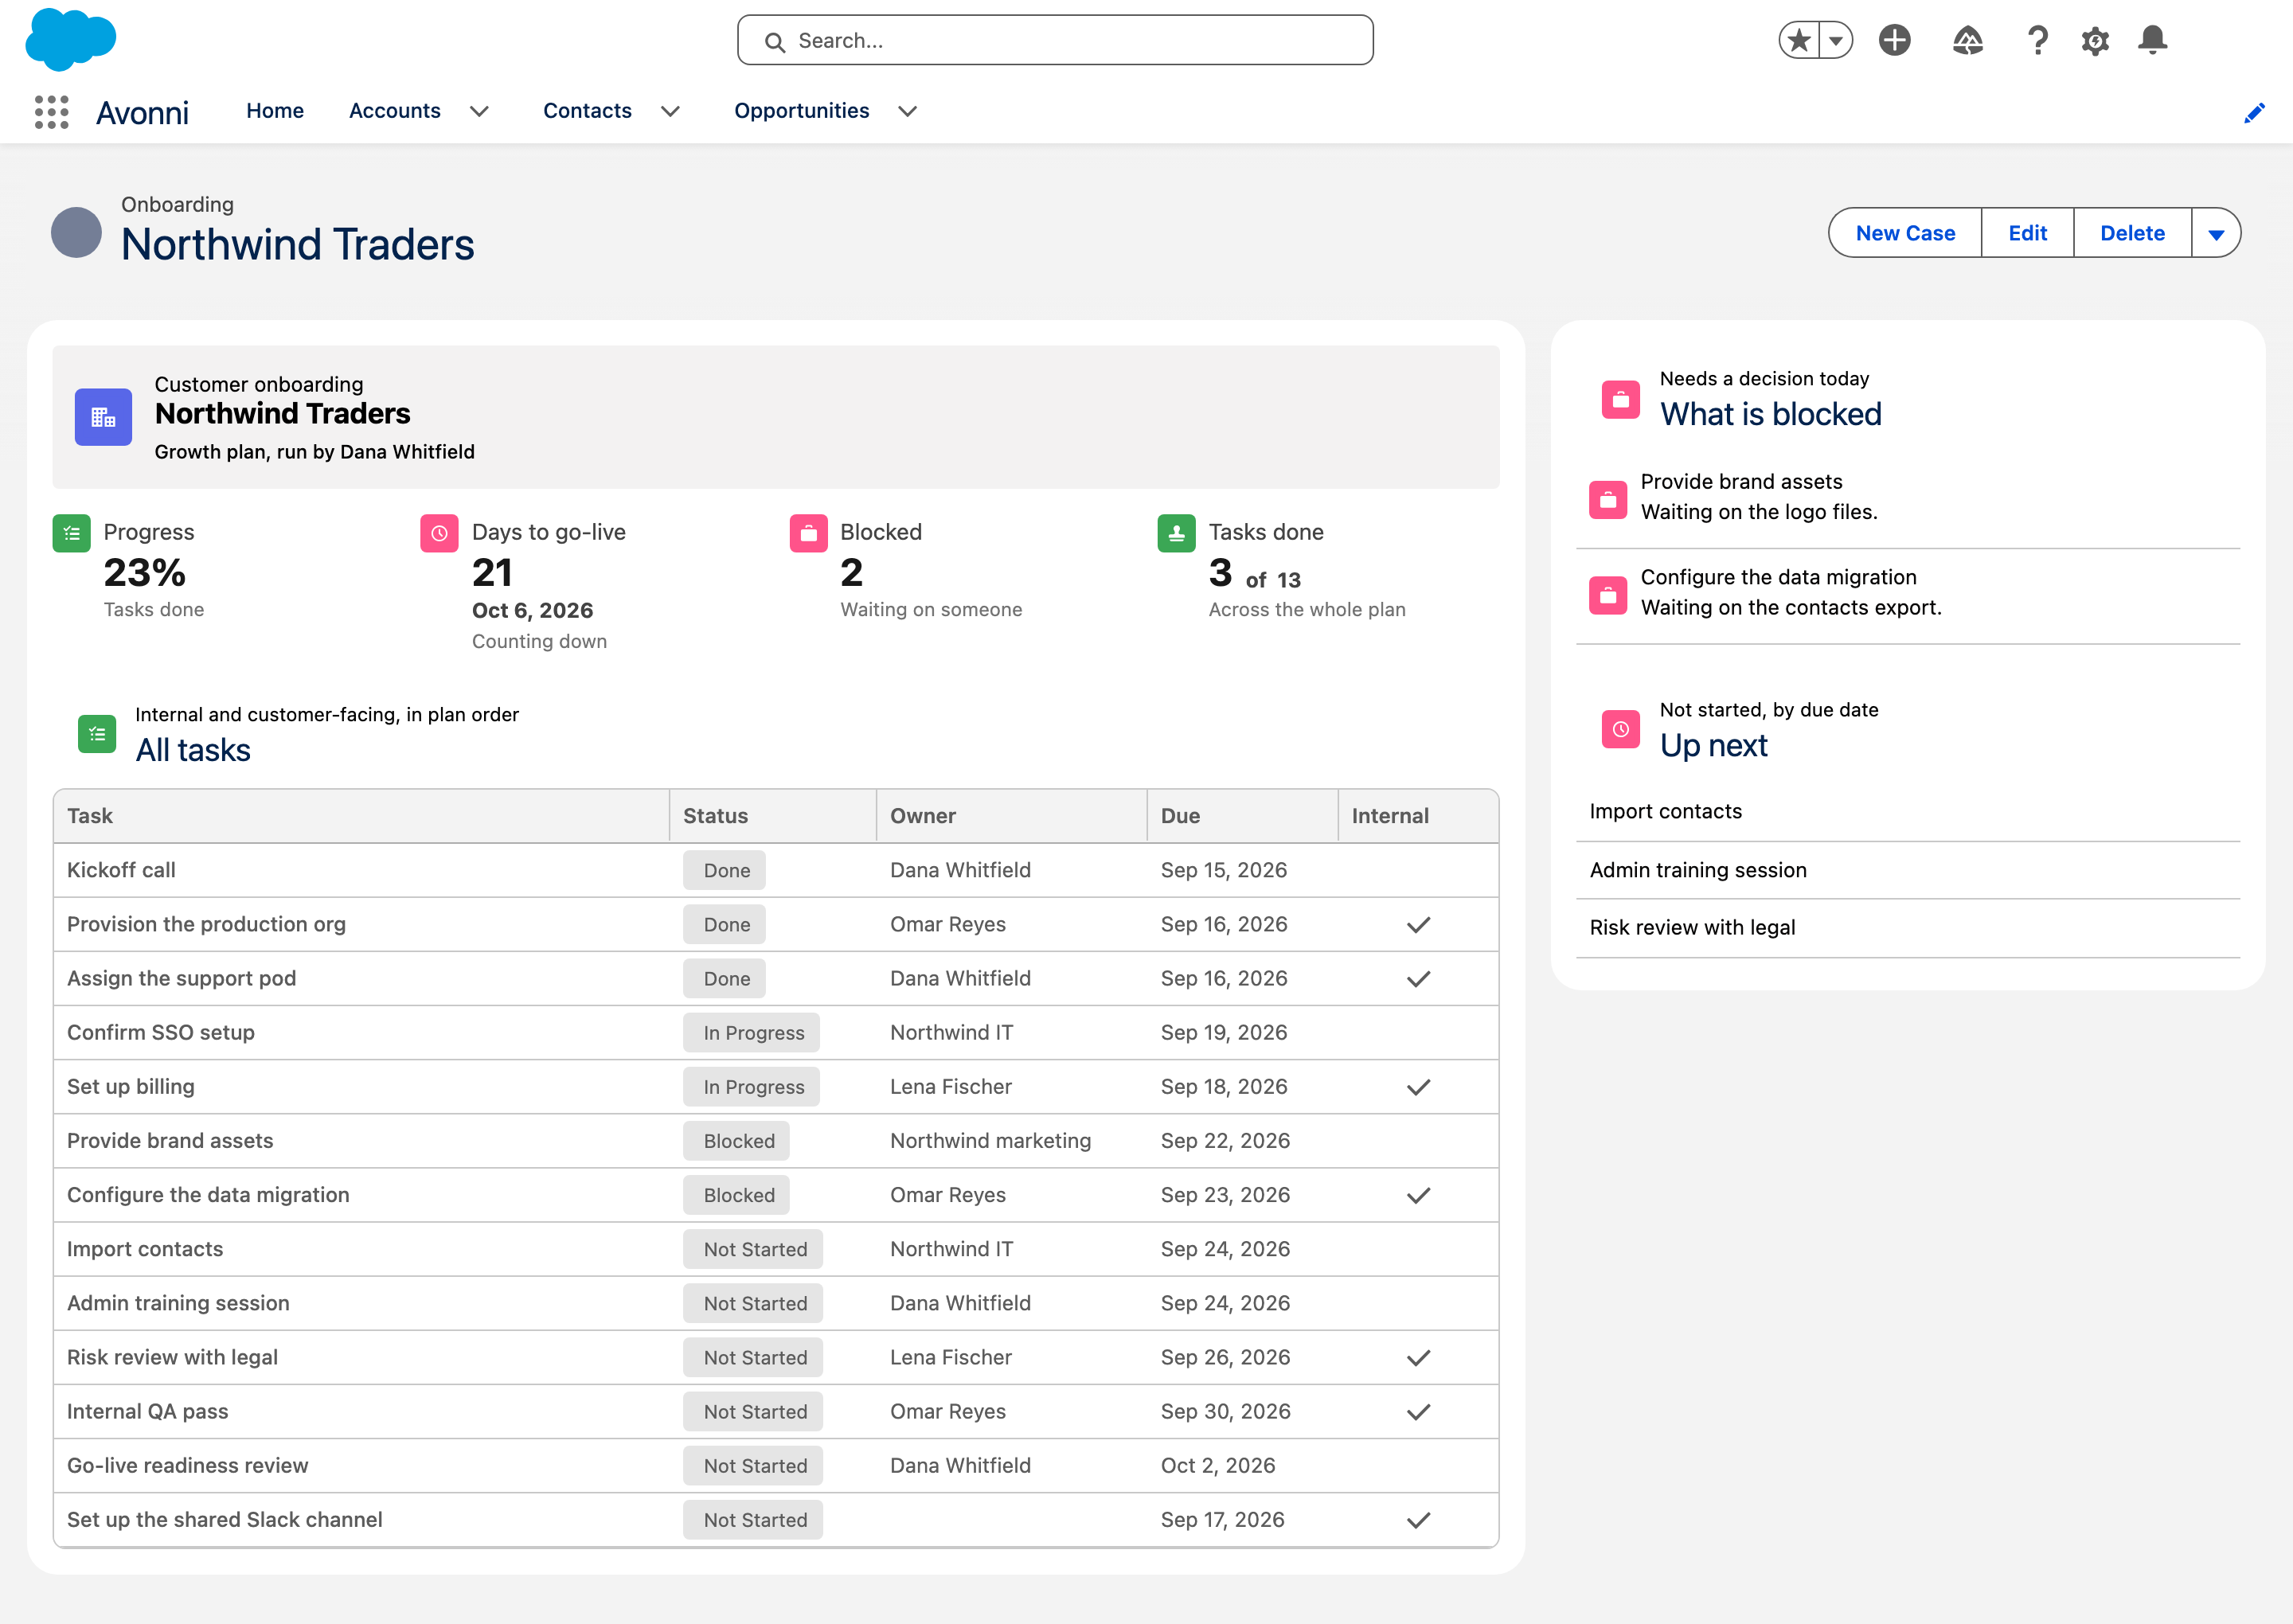Click the icon beside Provide brand assets blocker
This screenshot has width=2293, height=1624.
tap(1607, 499)
